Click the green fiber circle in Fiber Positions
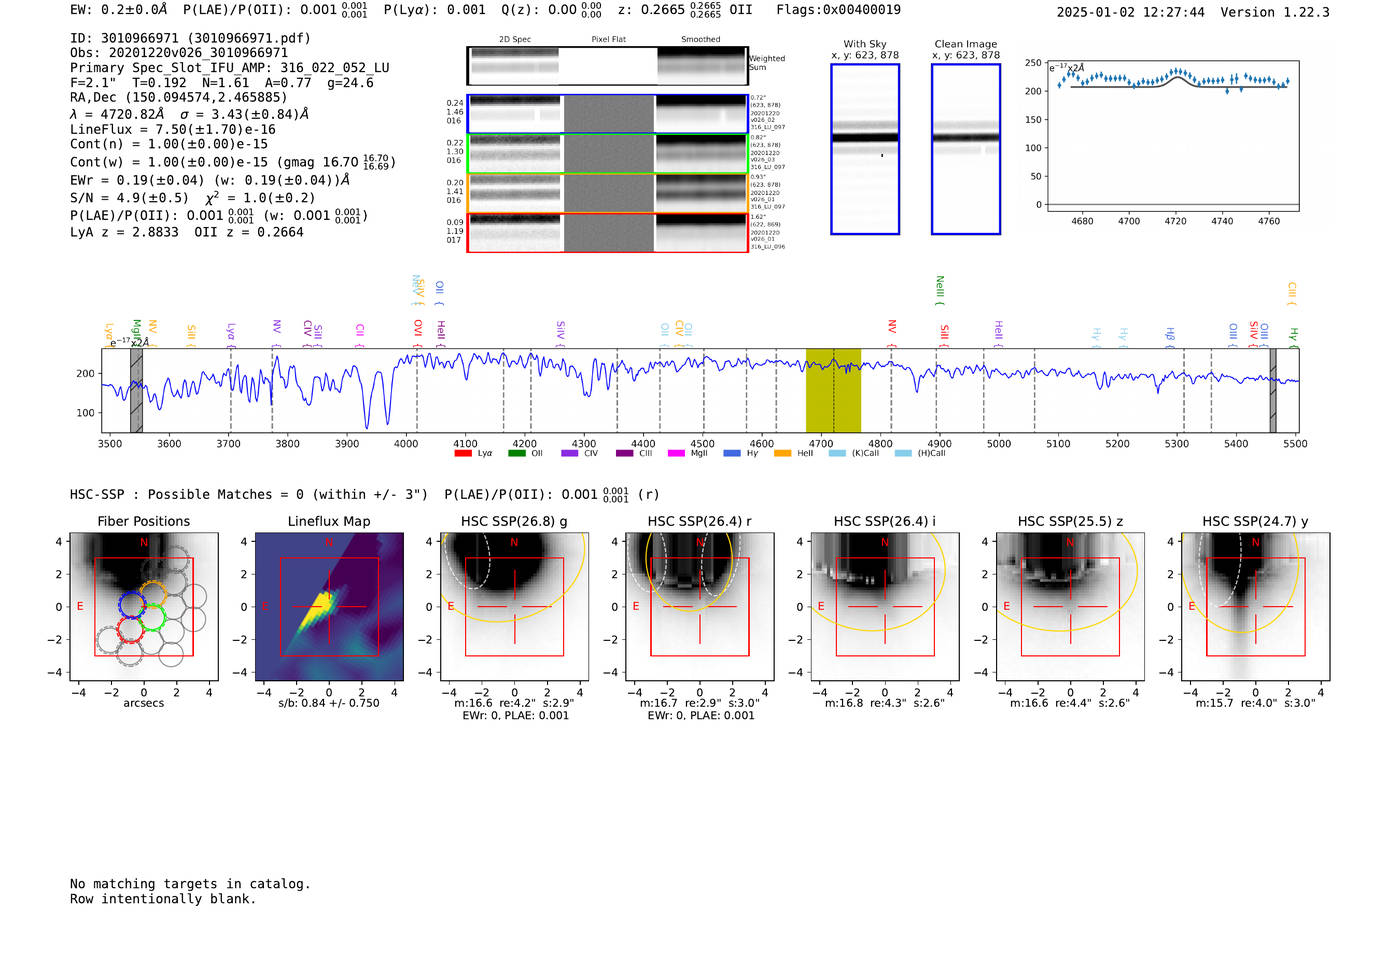This screenshot has width=1400, height=953. pyautogui.click(x=152, y=616)
